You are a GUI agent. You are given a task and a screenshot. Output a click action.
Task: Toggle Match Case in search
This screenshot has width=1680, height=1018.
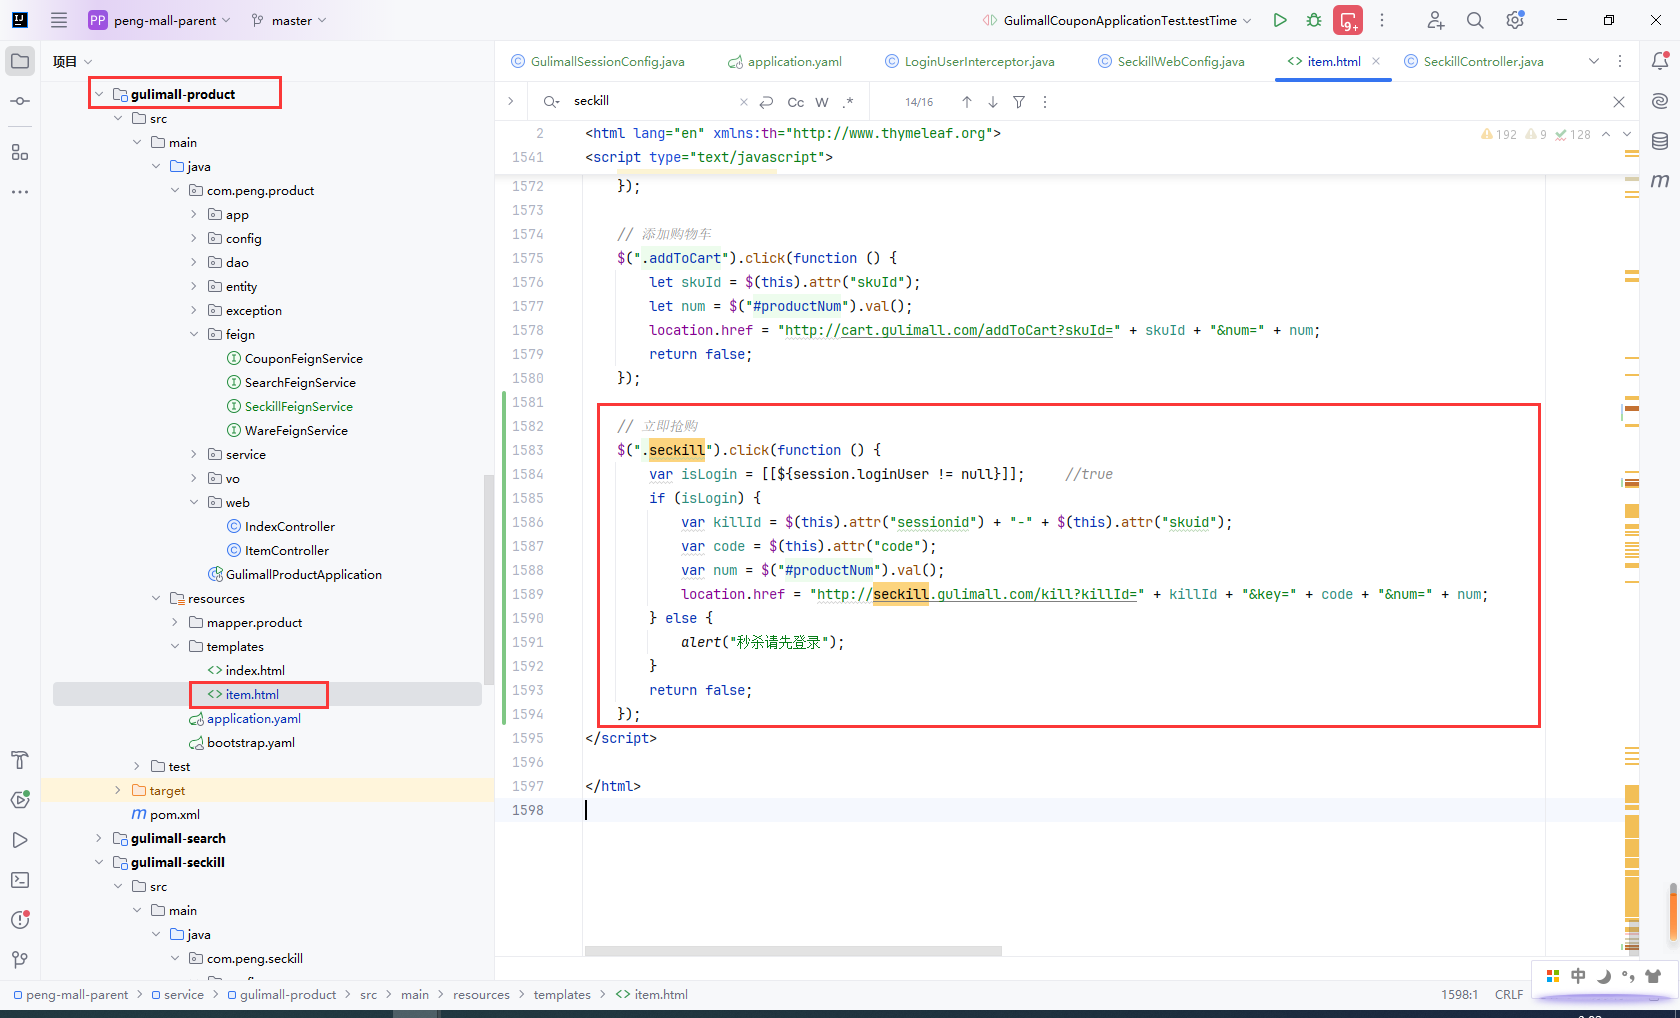pyautogui.click(x=796, y=102)
